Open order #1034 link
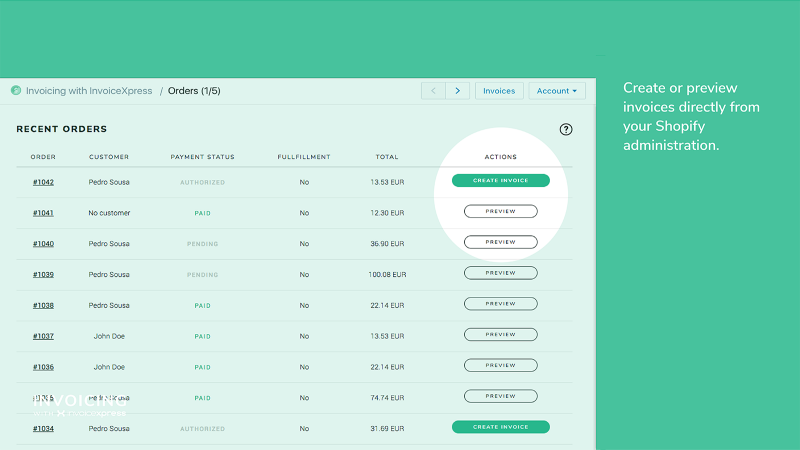The height and width of the screenshot is (450, 800). tap(43, 429)
